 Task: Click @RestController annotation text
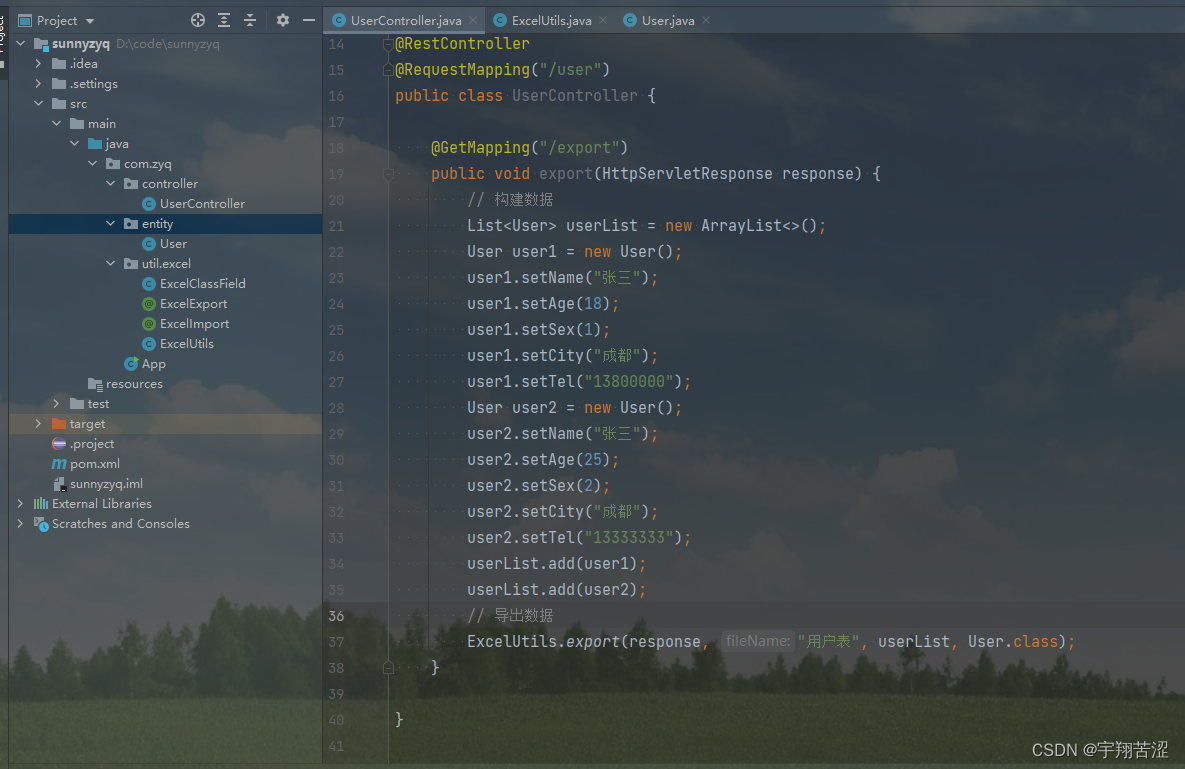click(x=462, y=44)
